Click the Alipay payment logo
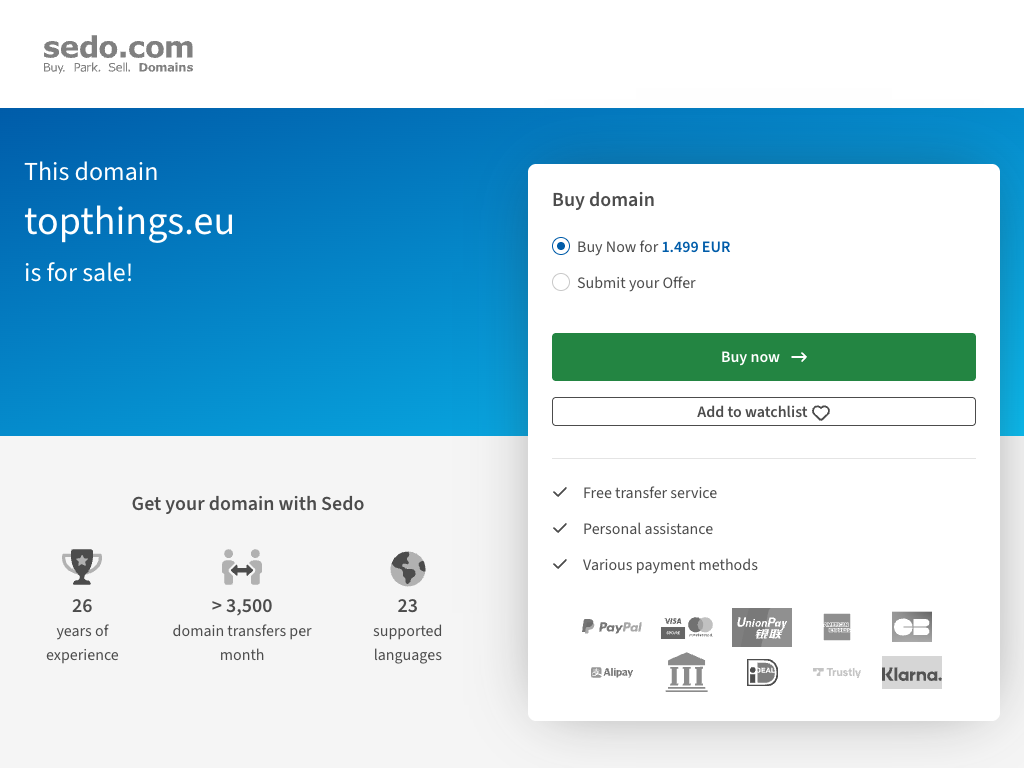 tap(612, 673)
